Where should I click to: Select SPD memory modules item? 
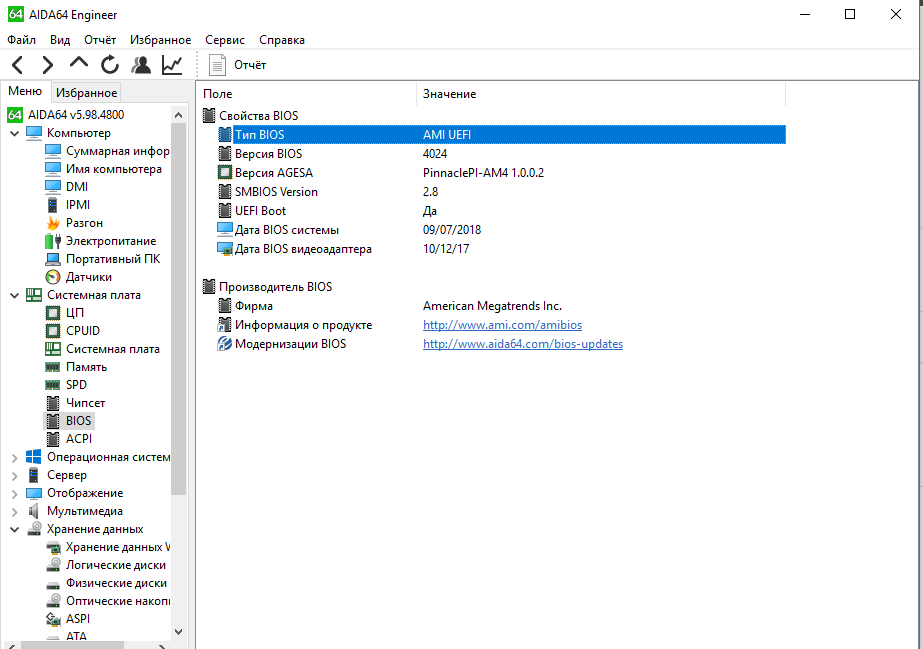pos(76,385)
